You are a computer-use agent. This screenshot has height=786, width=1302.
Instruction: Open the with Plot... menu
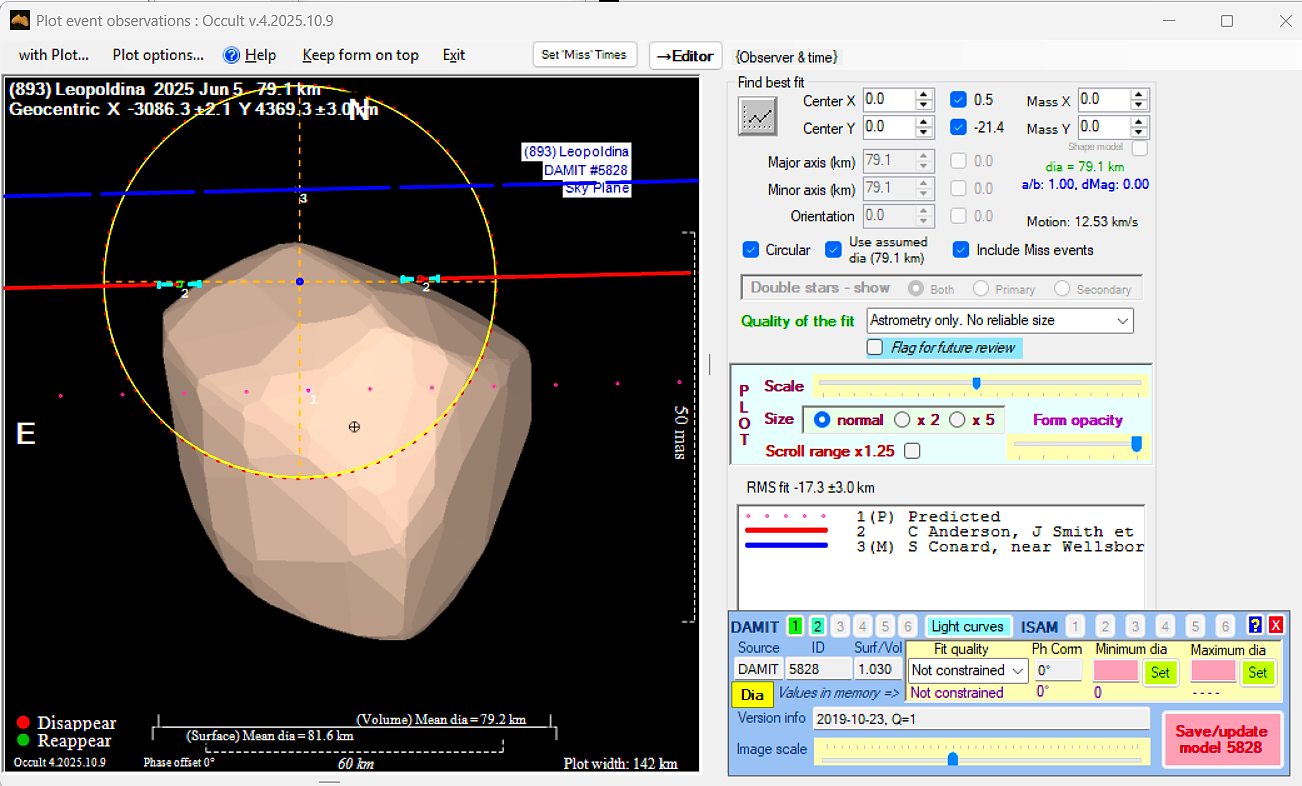(x=54, y=55)
